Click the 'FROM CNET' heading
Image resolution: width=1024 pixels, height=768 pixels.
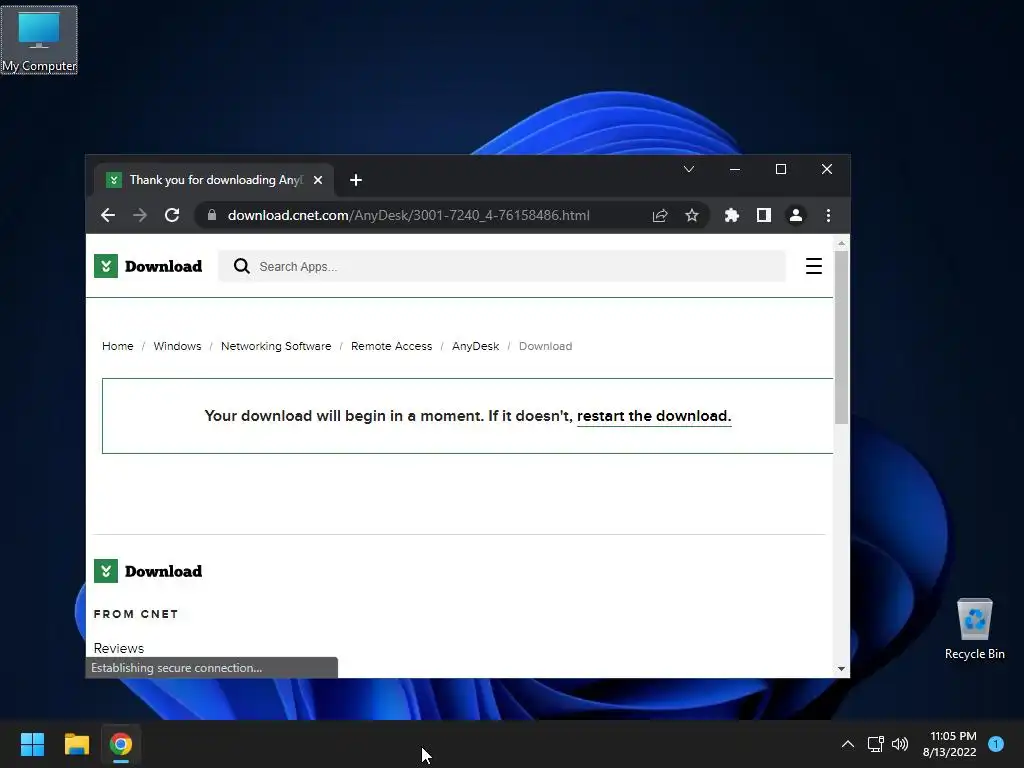(x=136, y=614)
